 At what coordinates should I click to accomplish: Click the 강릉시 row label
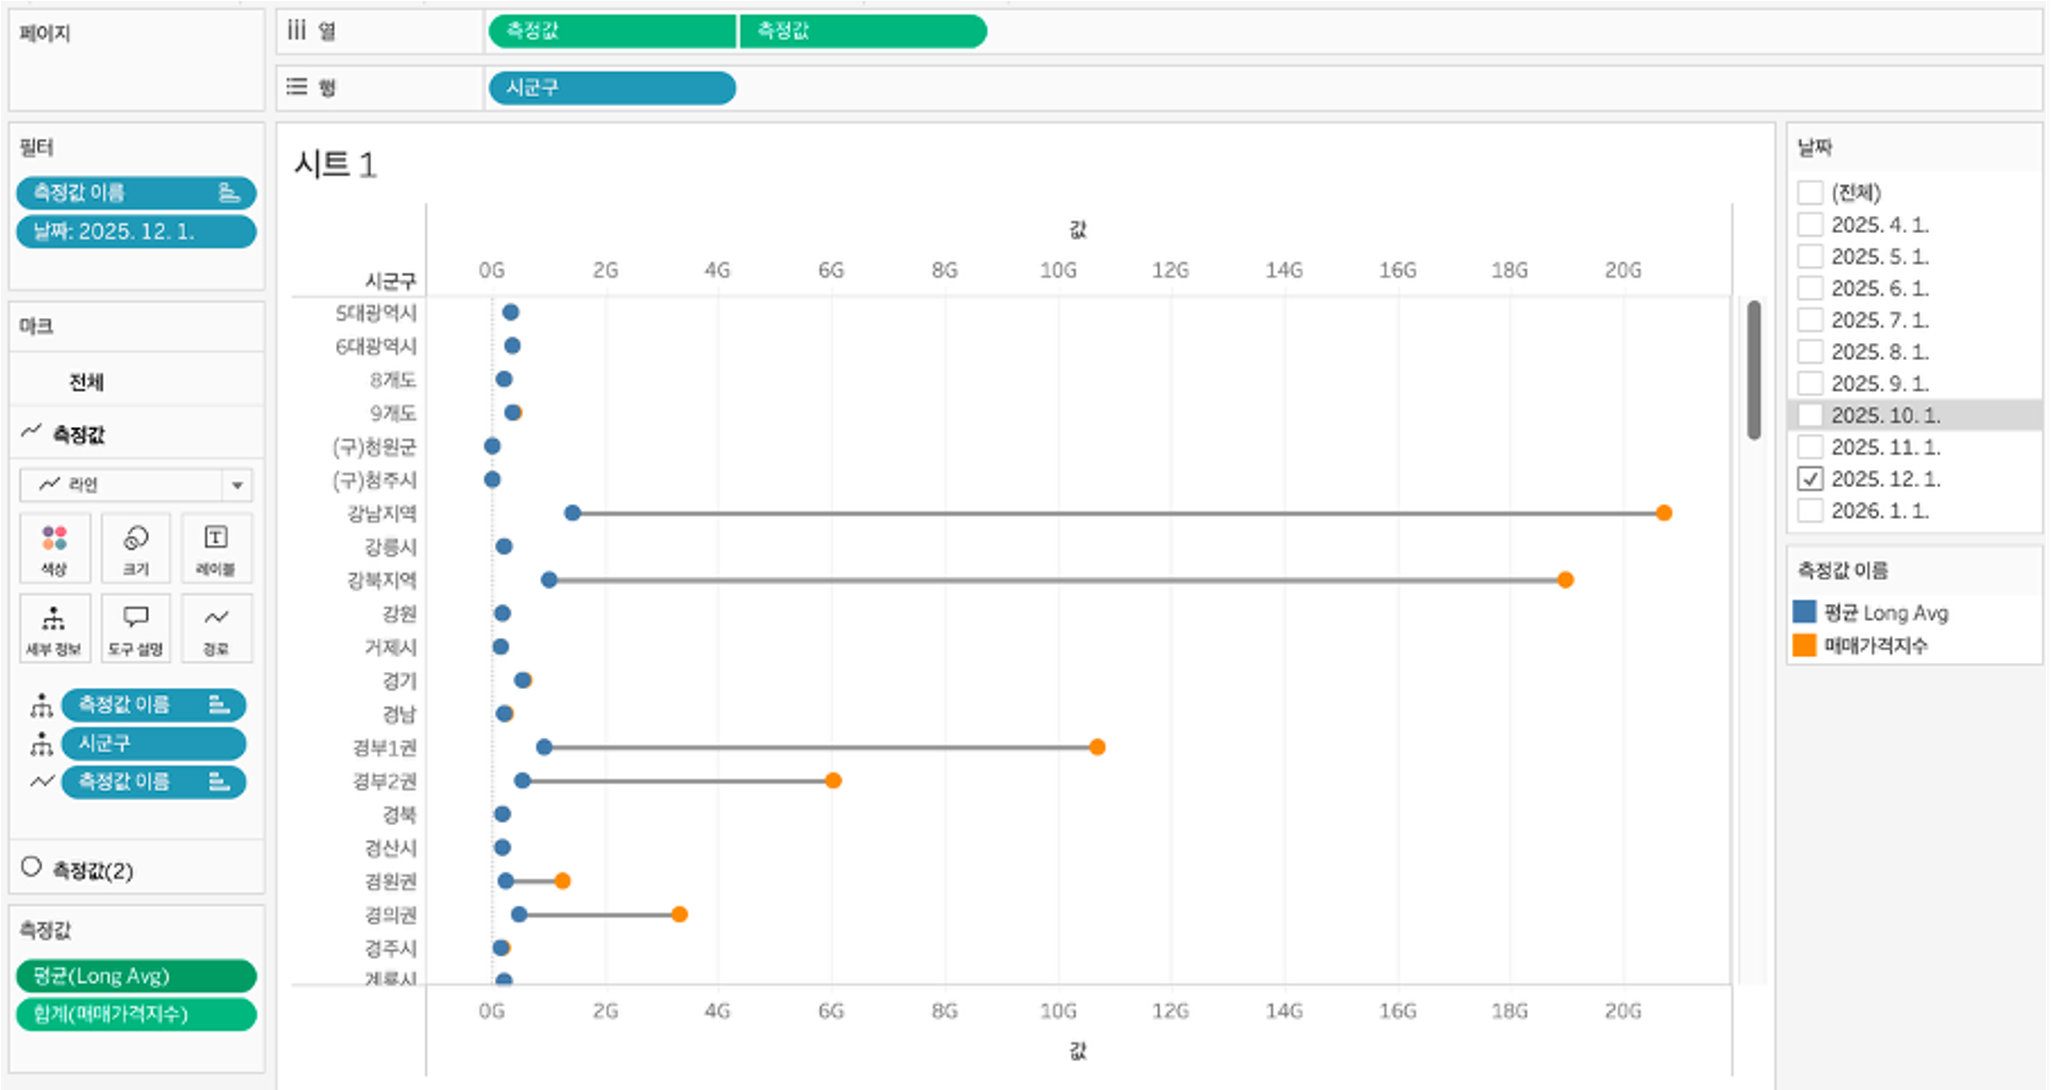coord(391,547)
